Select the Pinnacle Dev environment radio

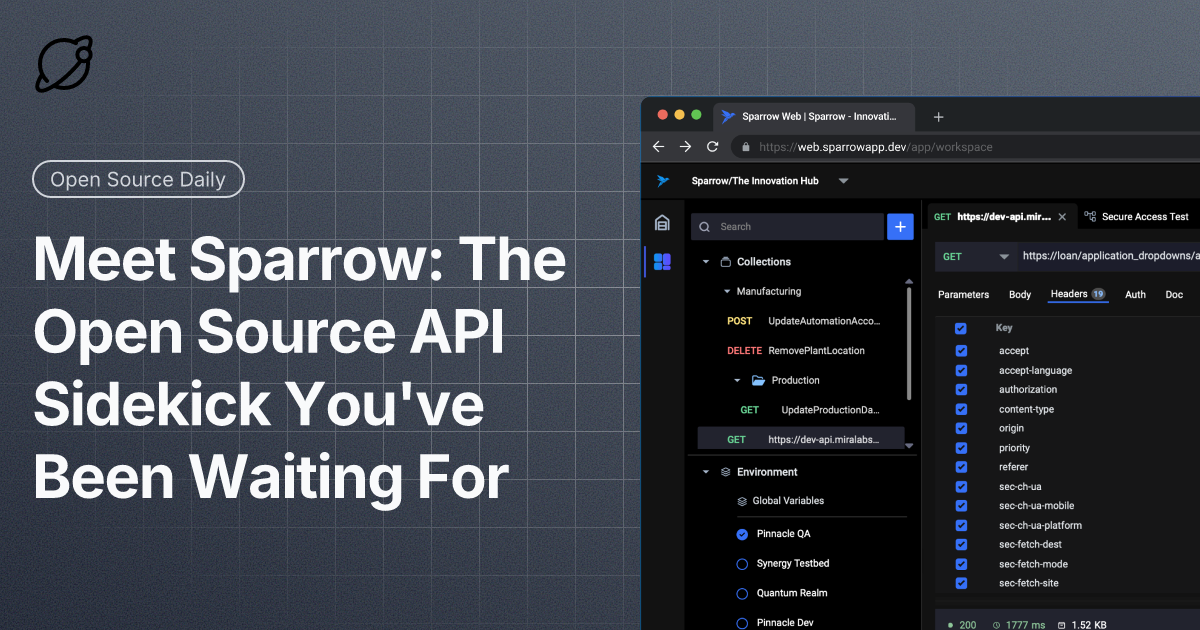[x=742, y=623]
